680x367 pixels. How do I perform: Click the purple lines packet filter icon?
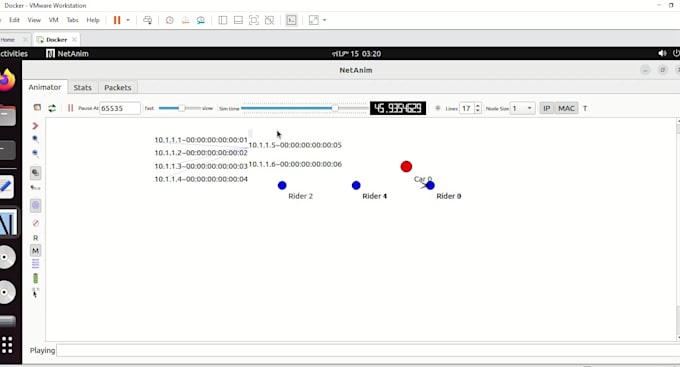pos(36,264)
